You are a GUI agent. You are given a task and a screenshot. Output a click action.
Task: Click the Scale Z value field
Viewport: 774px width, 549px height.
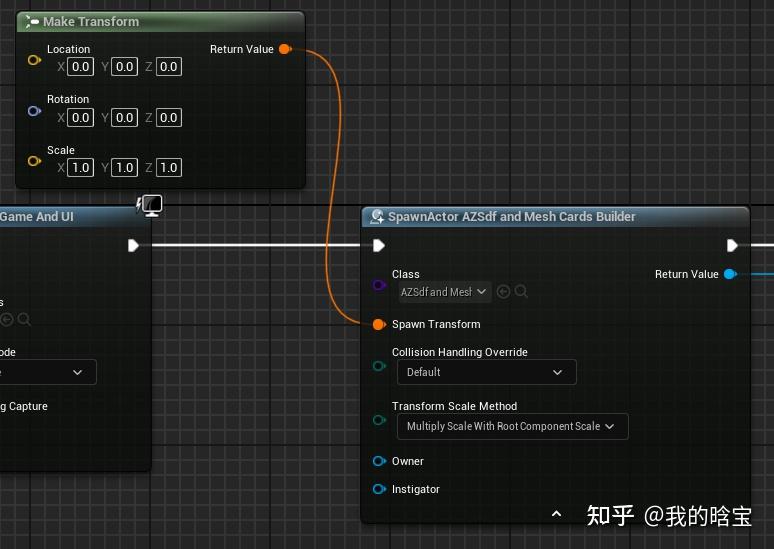(169, 168)
